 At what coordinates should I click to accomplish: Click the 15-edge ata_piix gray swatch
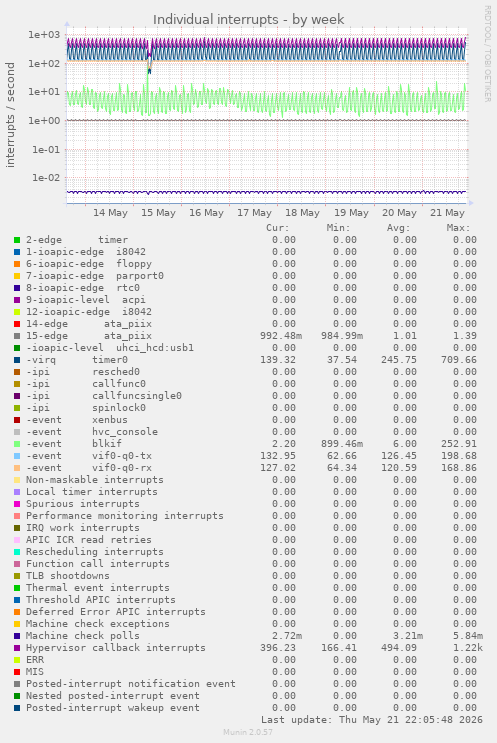(17, 336)
